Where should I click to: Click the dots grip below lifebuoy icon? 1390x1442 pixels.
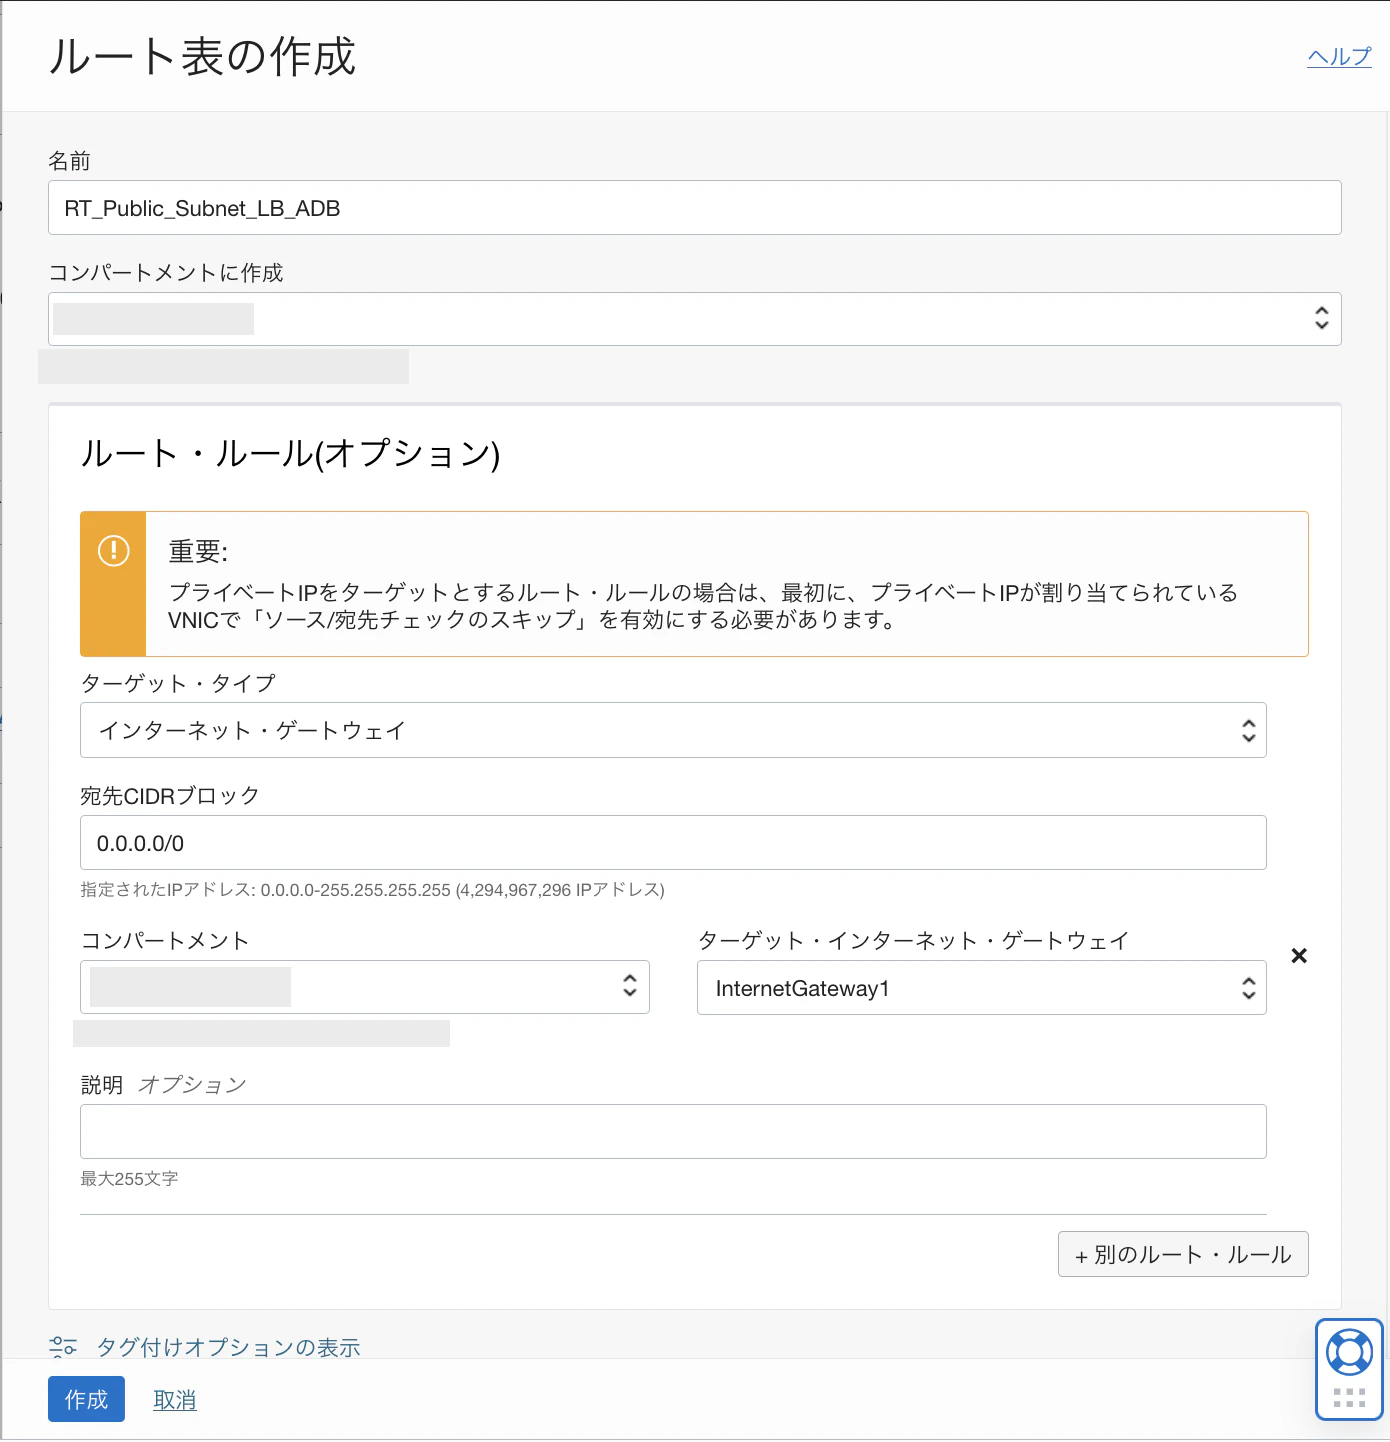(x=1349, y=1397)
